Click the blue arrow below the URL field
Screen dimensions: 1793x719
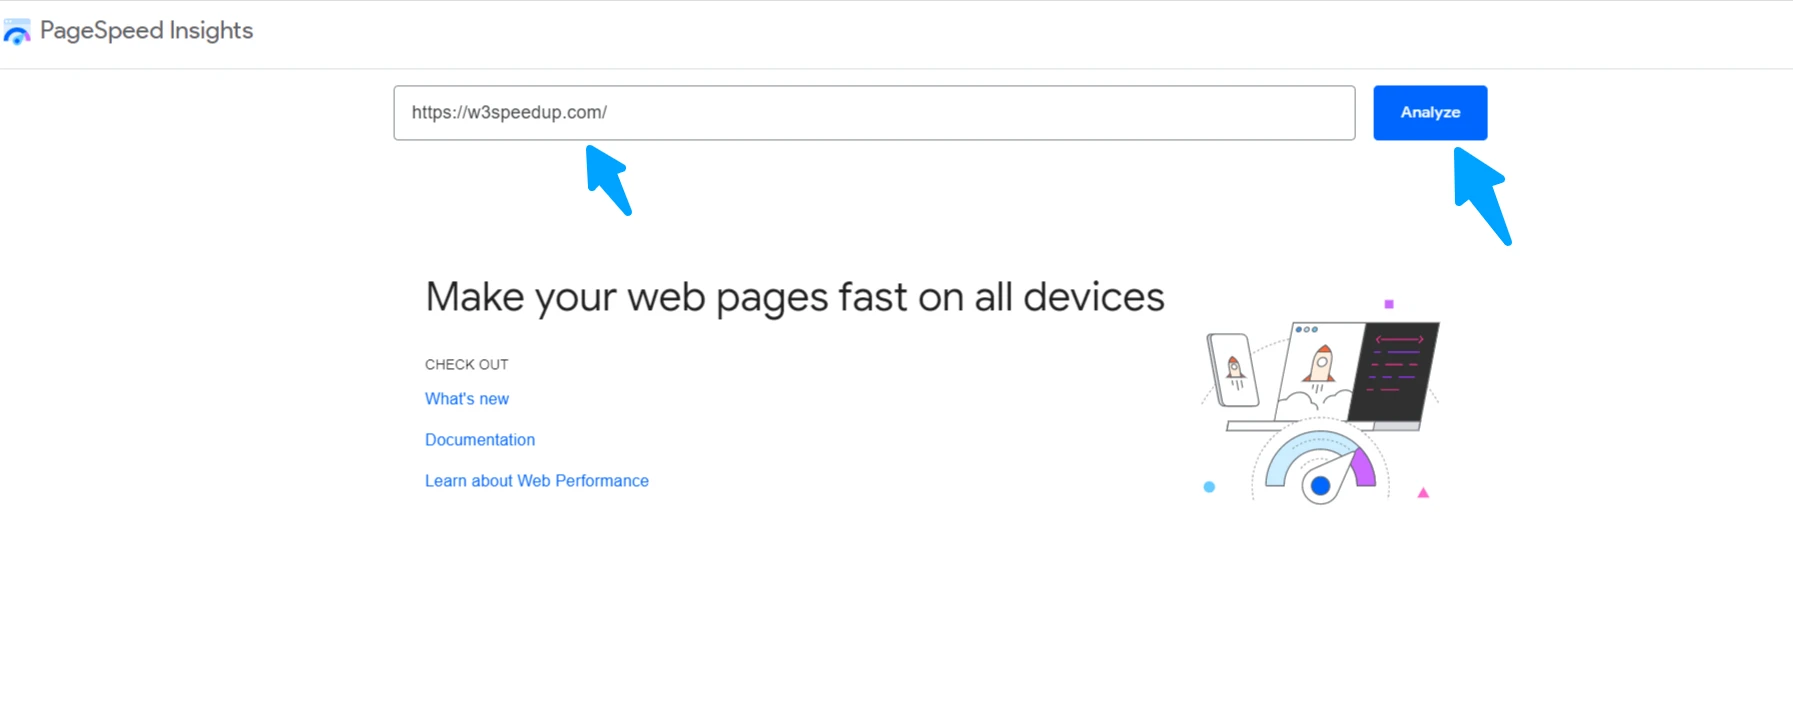[x=608, y=180]
